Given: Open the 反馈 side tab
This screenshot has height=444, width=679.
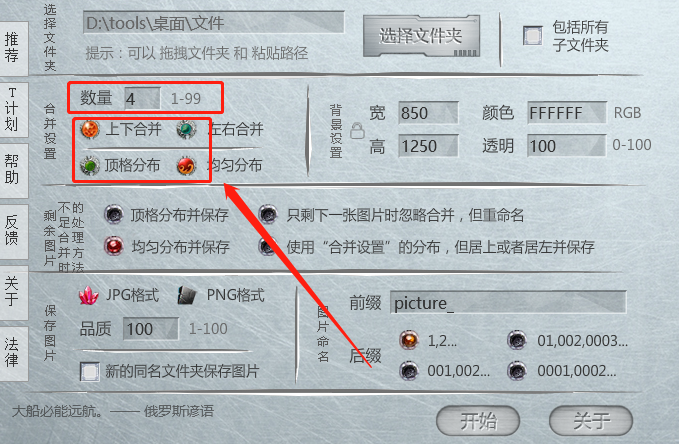Looking at the screenshot, I should click(x=13, y=231).
